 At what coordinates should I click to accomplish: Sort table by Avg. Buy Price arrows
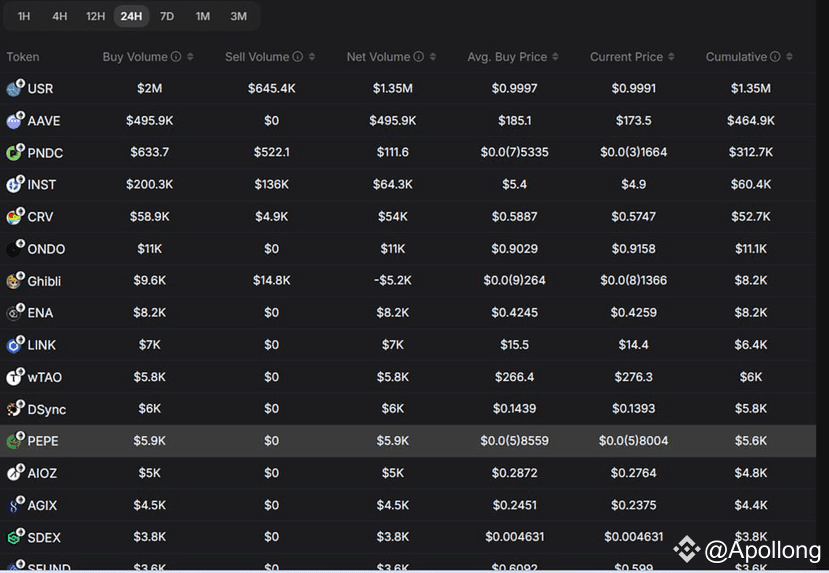coord(555,57)
